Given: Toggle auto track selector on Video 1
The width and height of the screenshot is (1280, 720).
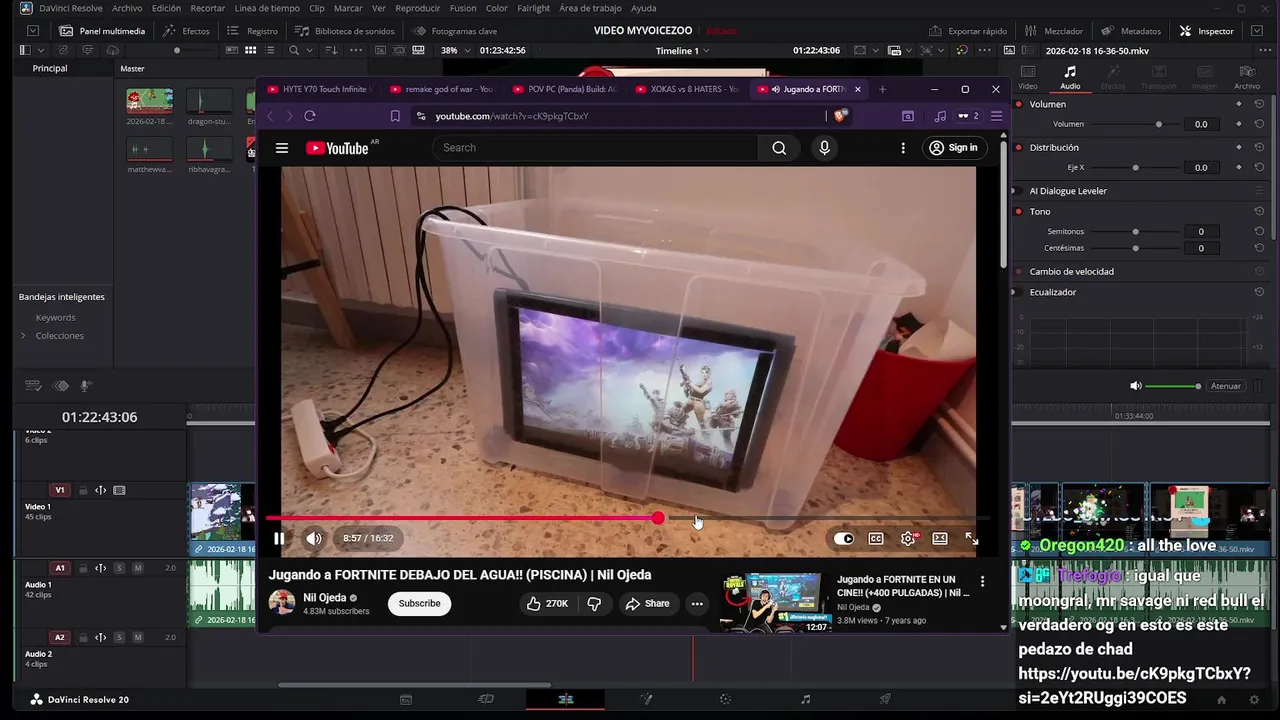Looking at the screenshot, I should 101,490.
